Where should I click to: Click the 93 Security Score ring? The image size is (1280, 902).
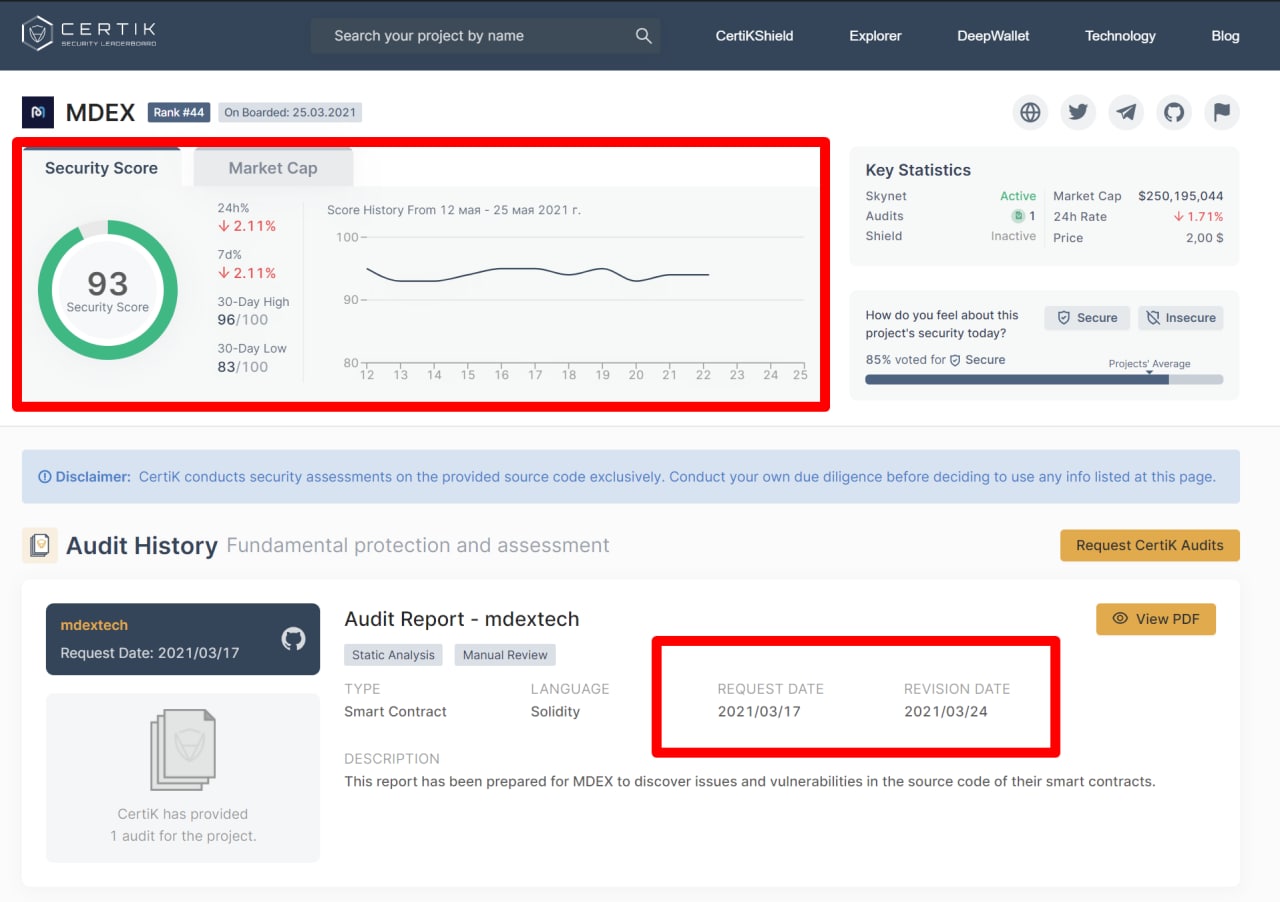(x=108, y=290)
